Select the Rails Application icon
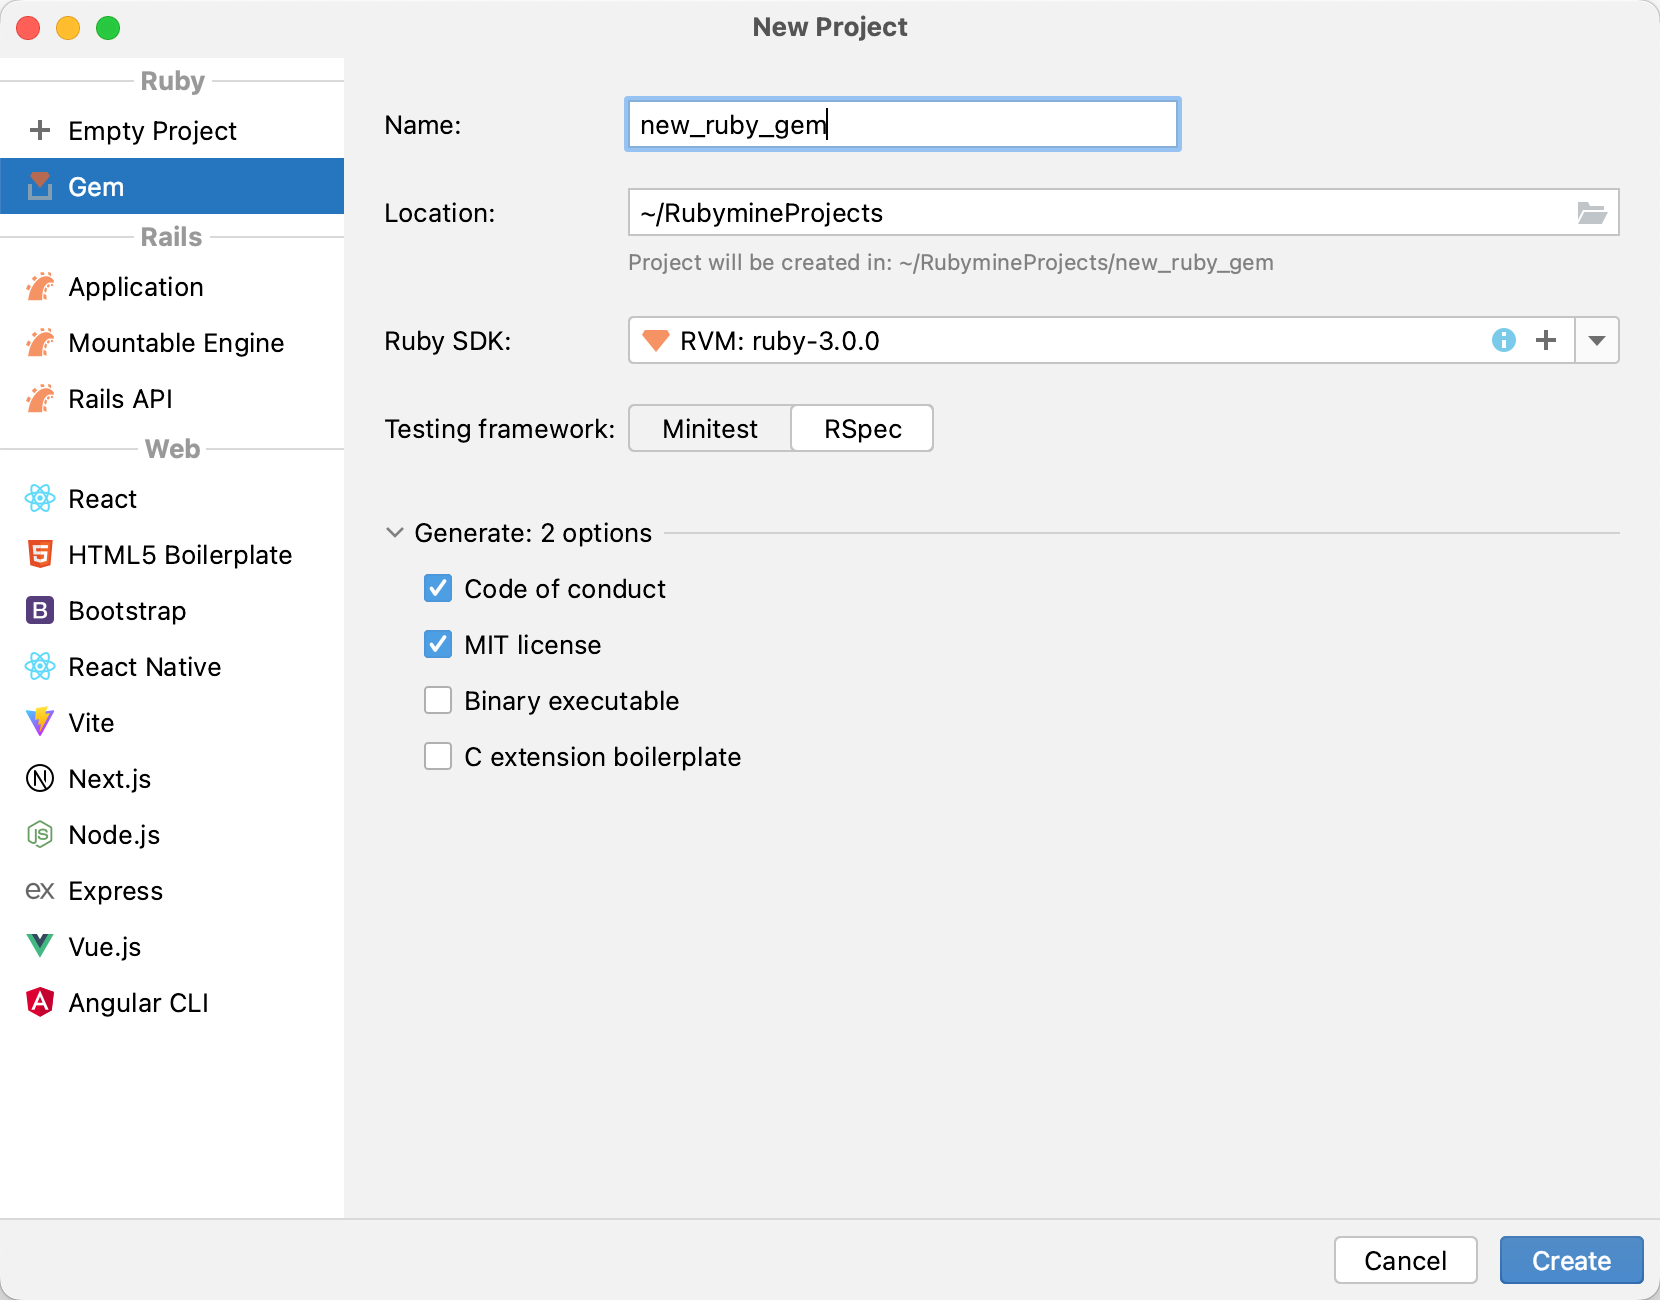1660x1300 pixels. (x=40, y=287)
